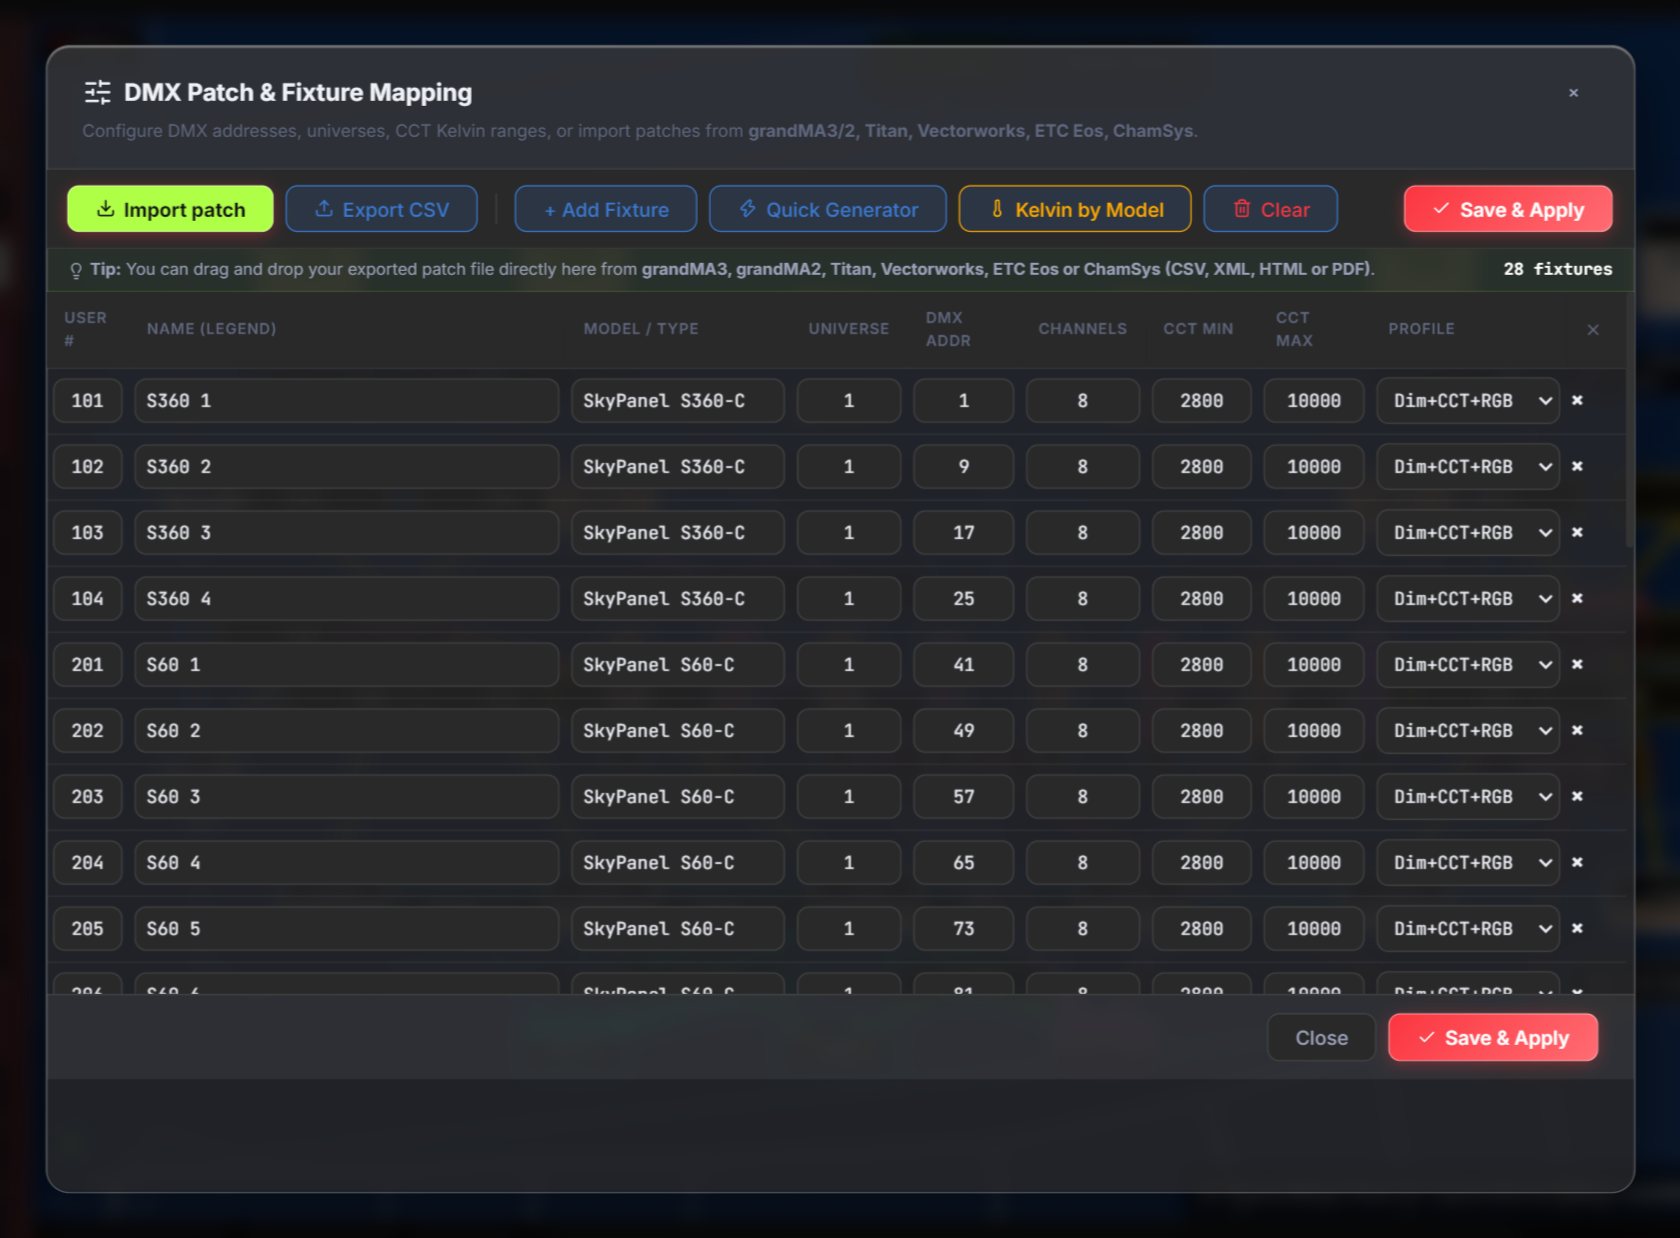Remove fixture 203 S60 3
1680x1238 pixels.
pos(1577,797)
